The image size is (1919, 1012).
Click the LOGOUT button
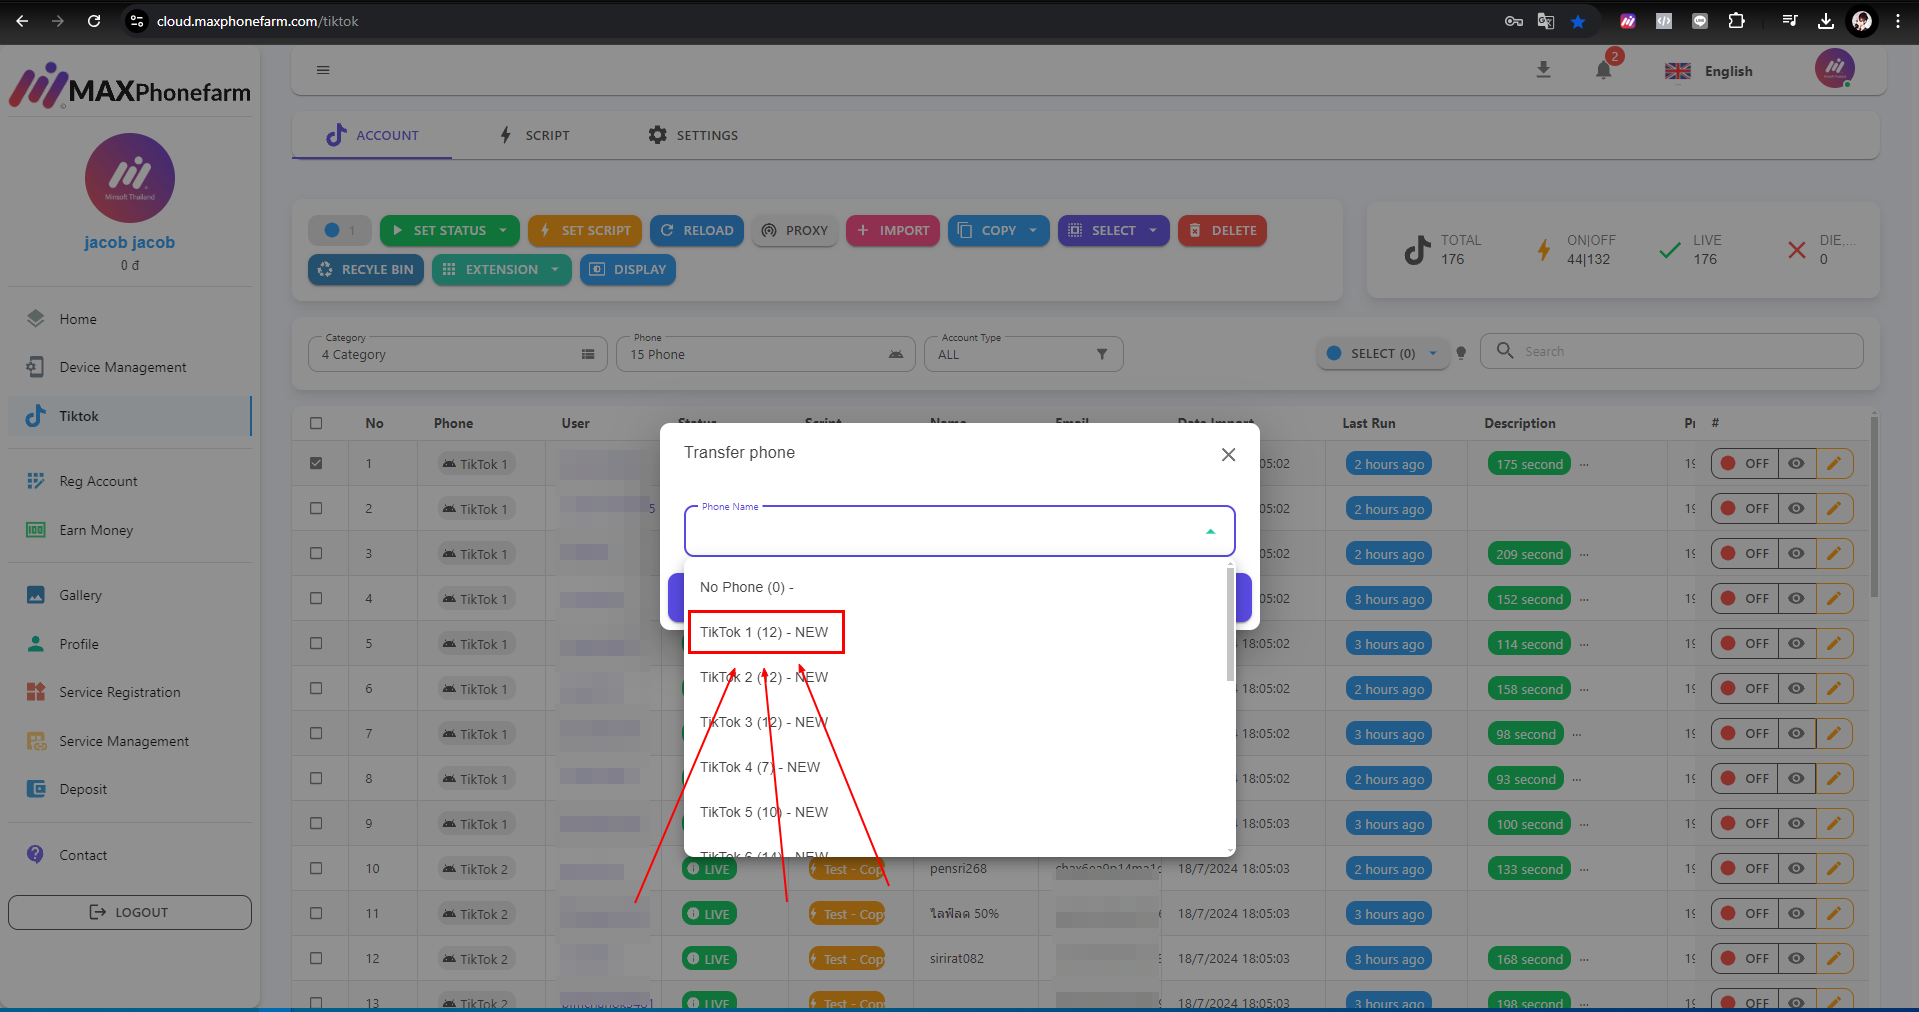click(x=130, y=912)
